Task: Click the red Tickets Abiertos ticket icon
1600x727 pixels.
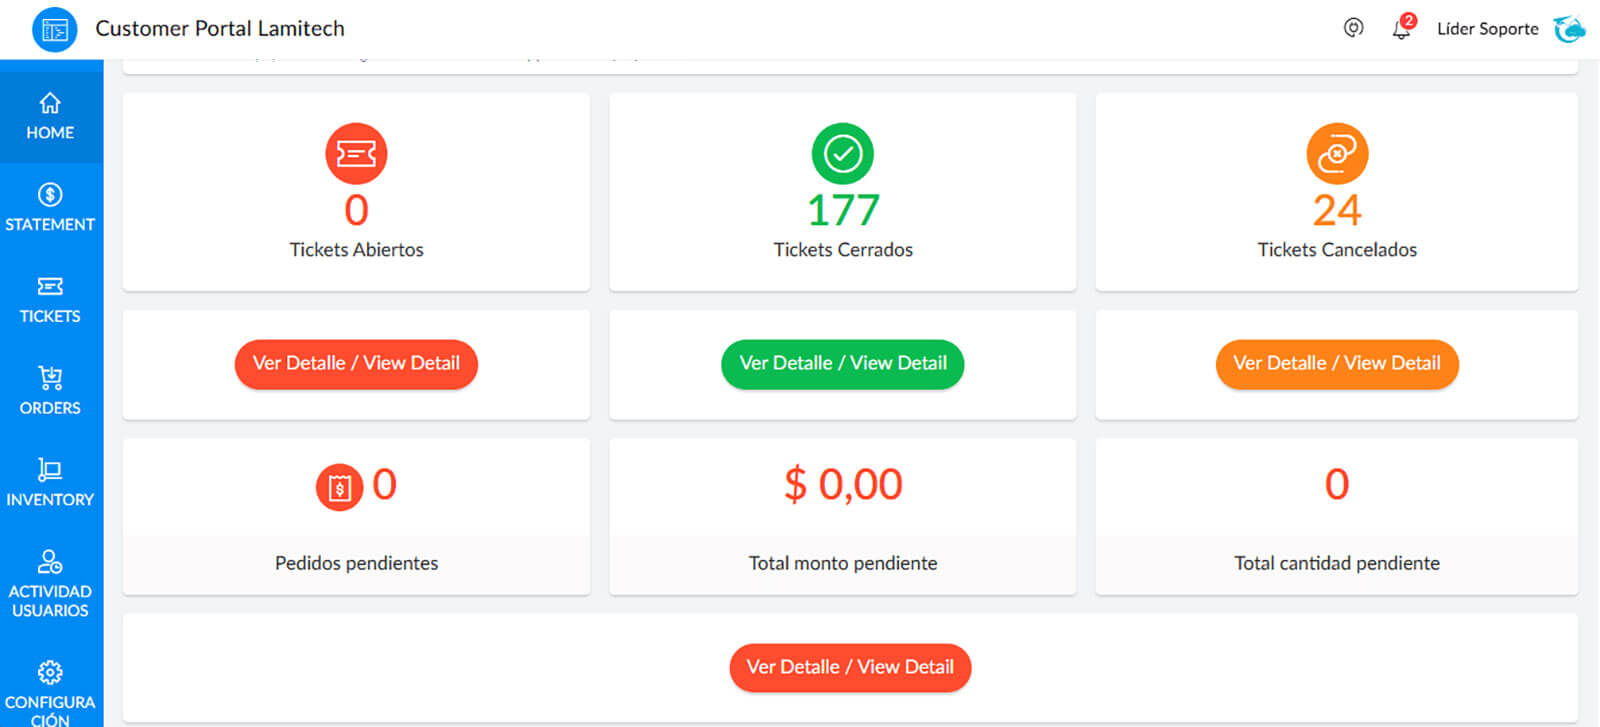Action: pyautogui.click(x=356, y=153)
